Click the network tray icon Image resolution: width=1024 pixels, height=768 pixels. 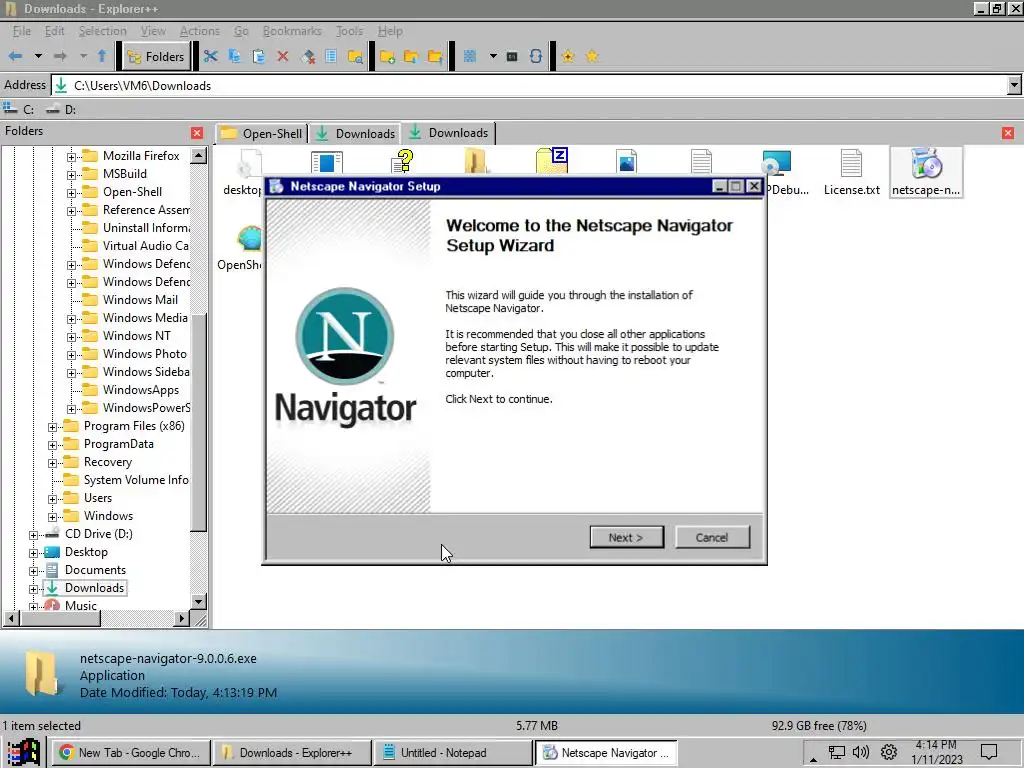(x=836, y=752)
